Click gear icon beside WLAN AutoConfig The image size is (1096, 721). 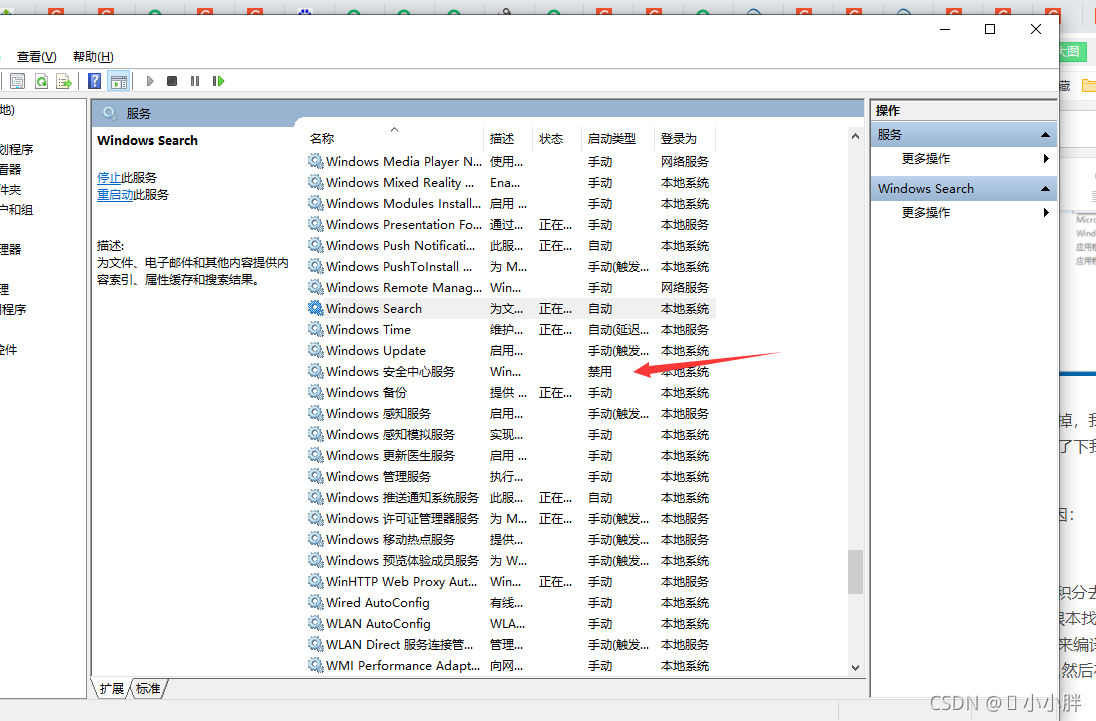(x=316, y=623)
